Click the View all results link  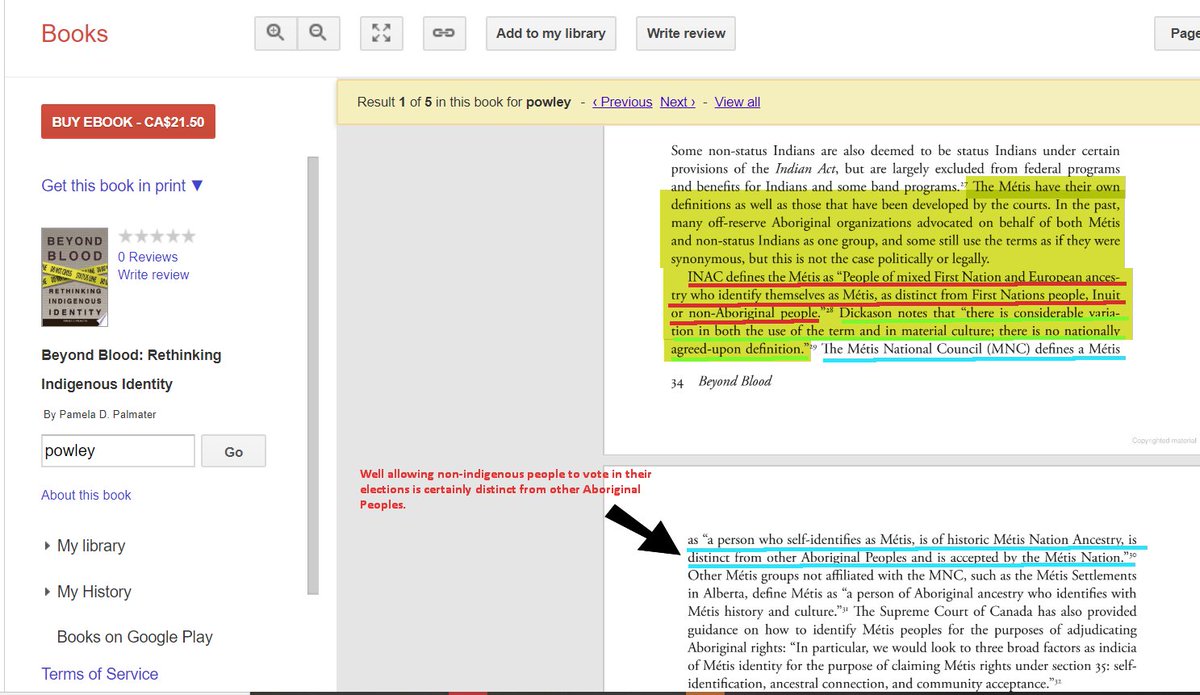(x=737, y=102)
